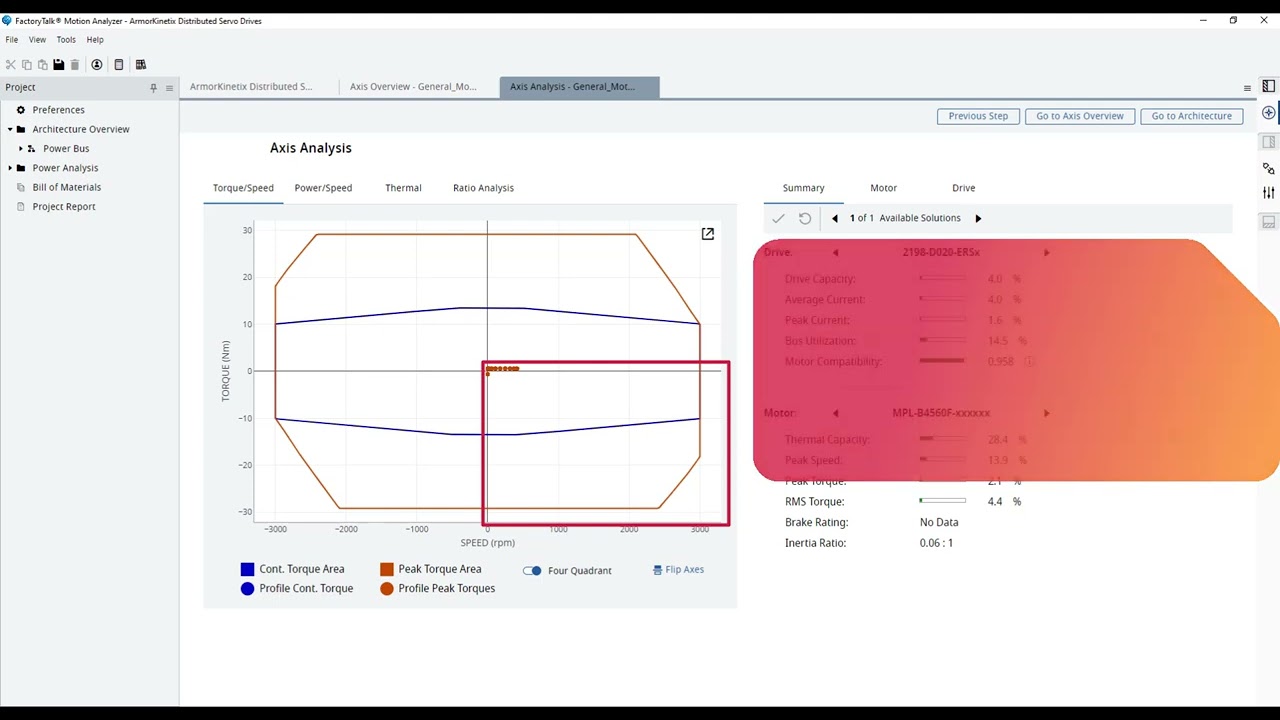Click the greyed split-panel icon in right sidebar

click(1269, 142)
